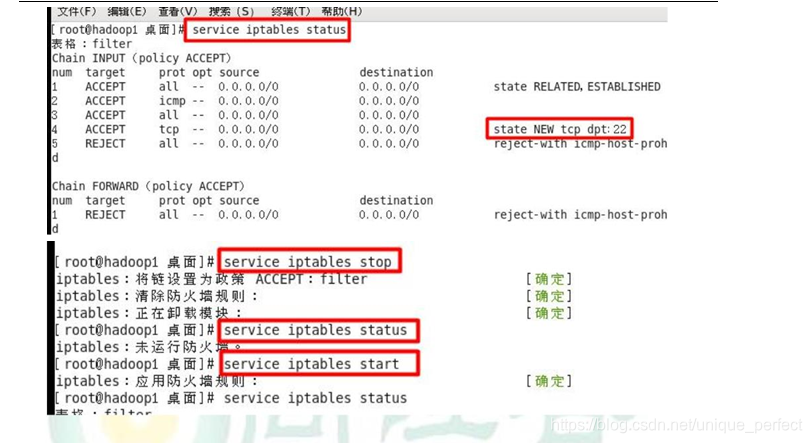This screenshot has height=443, width=812.
Task: Click [确定] beside '清除防火墙规则'
Action: [548, 296]
